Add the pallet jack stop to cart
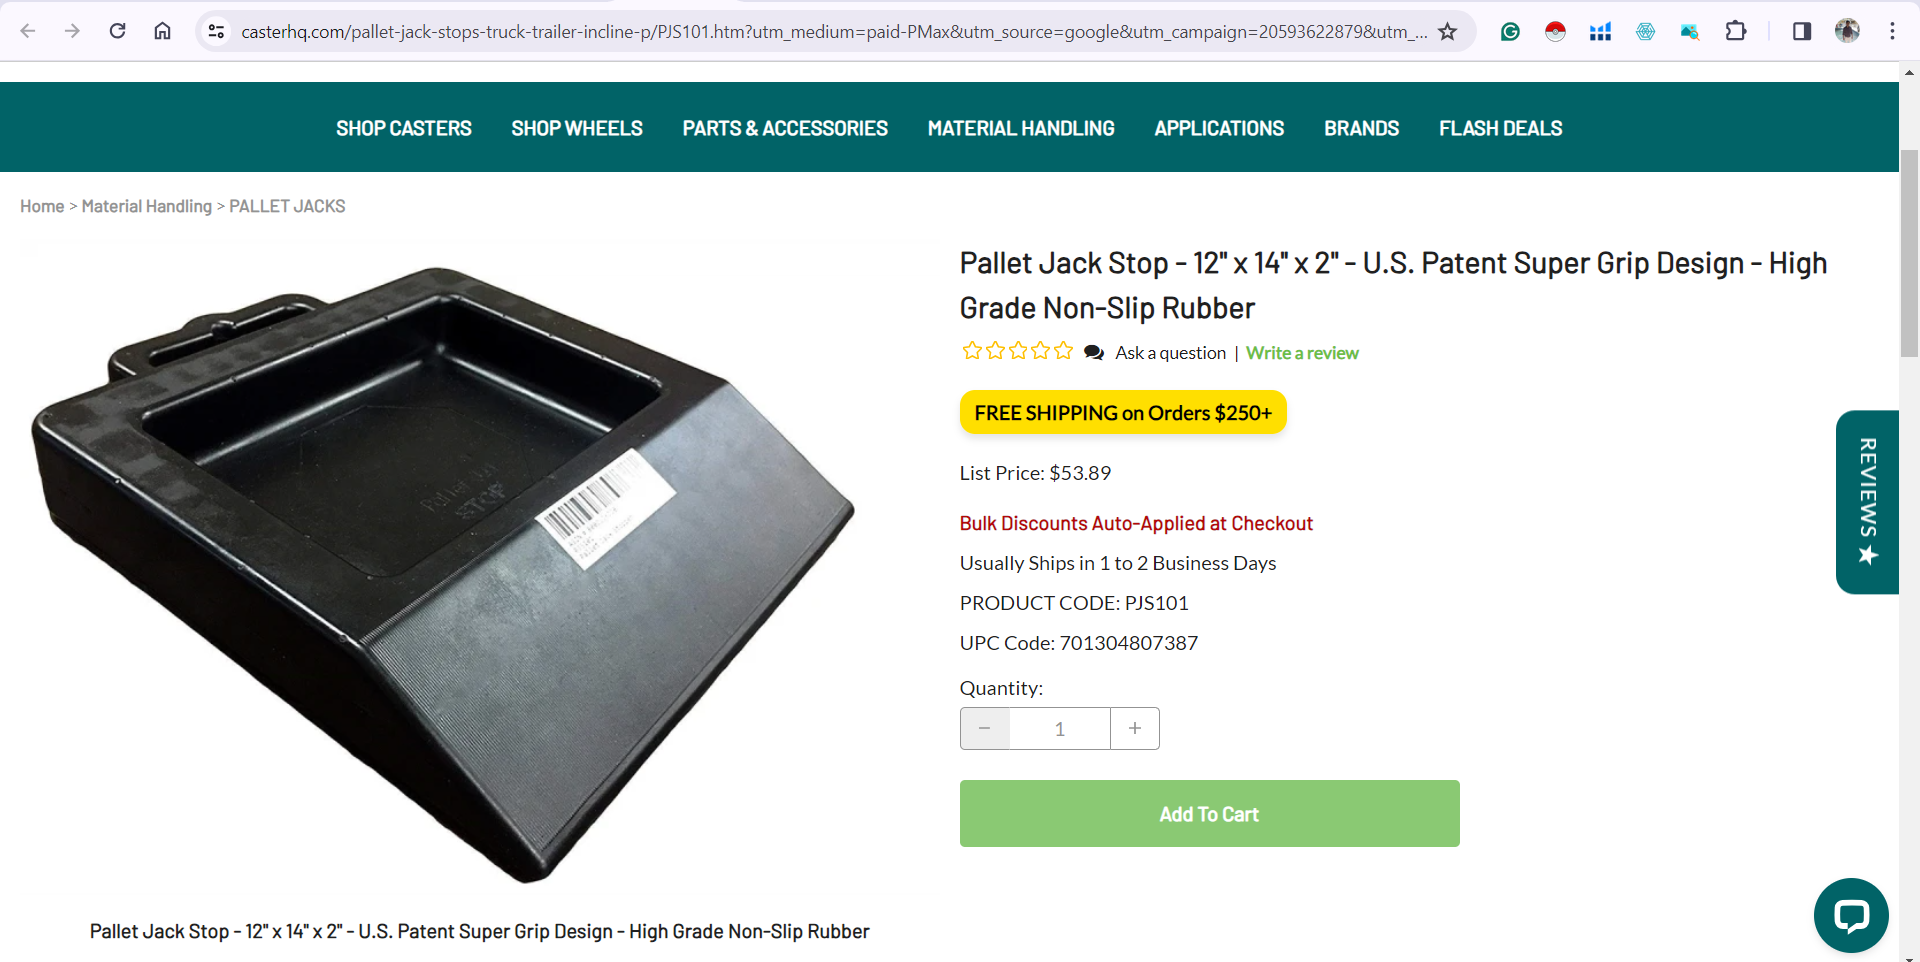The width and height of the screenshot is (1920, 962). tap(1210, 814)
